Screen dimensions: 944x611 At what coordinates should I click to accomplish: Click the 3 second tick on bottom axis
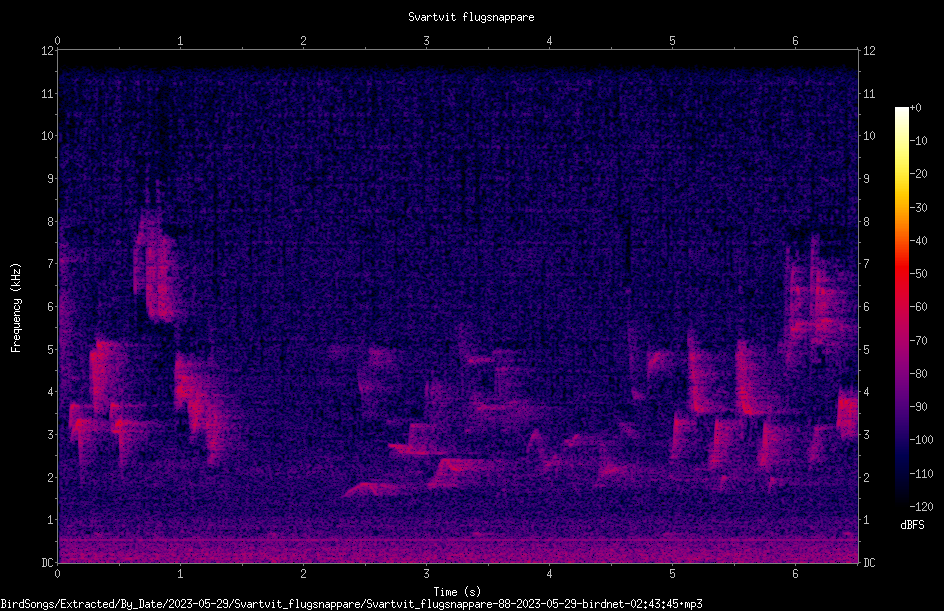426,574
